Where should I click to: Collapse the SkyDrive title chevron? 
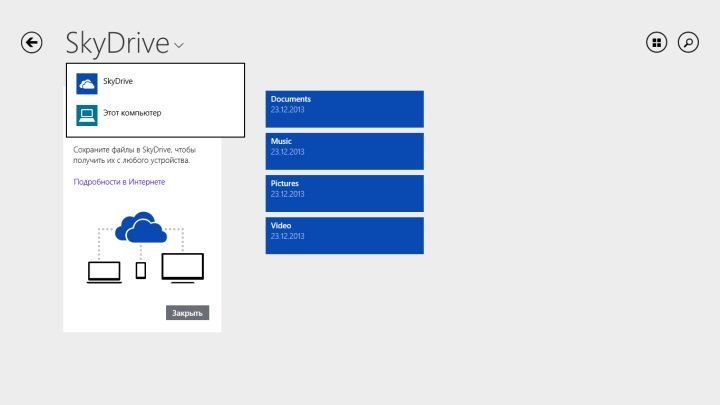pos(179,45)
